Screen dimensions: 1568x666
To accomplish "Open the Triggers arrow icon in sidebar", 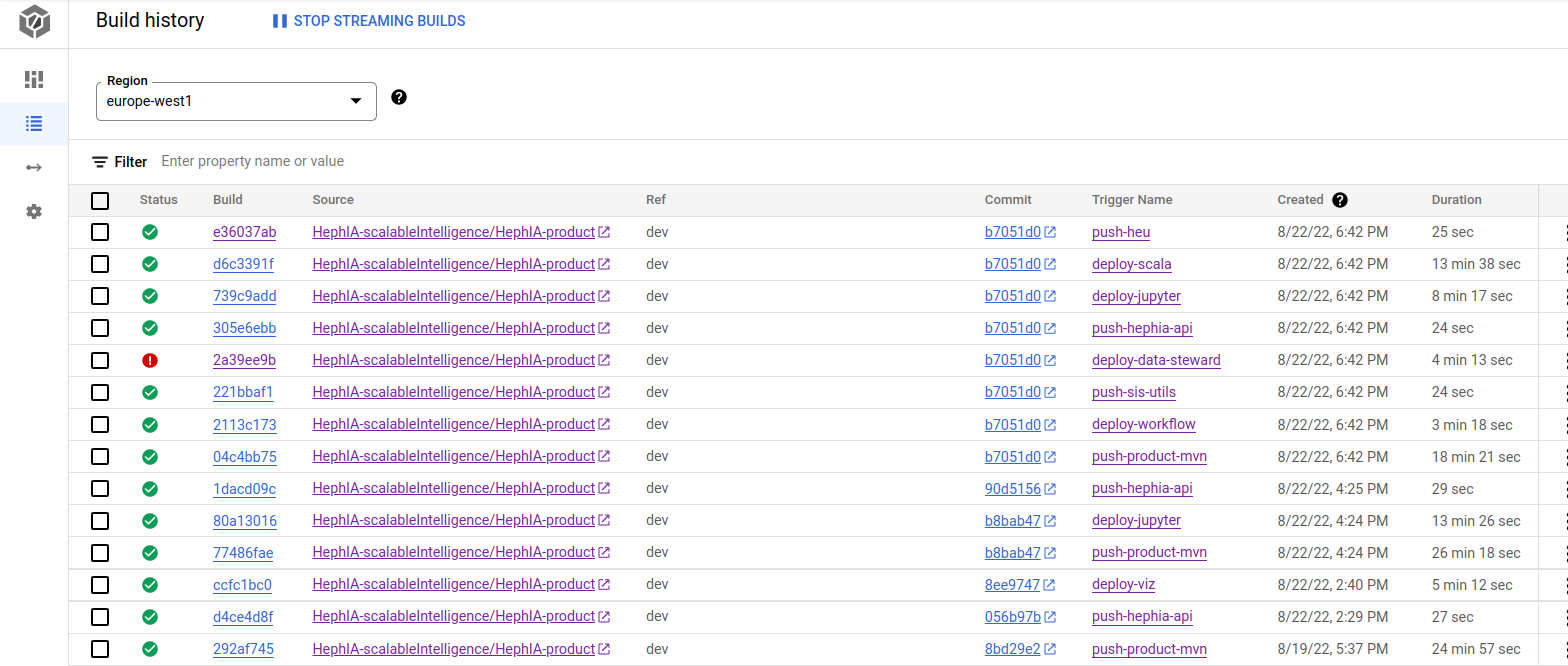I will point(34,168).
